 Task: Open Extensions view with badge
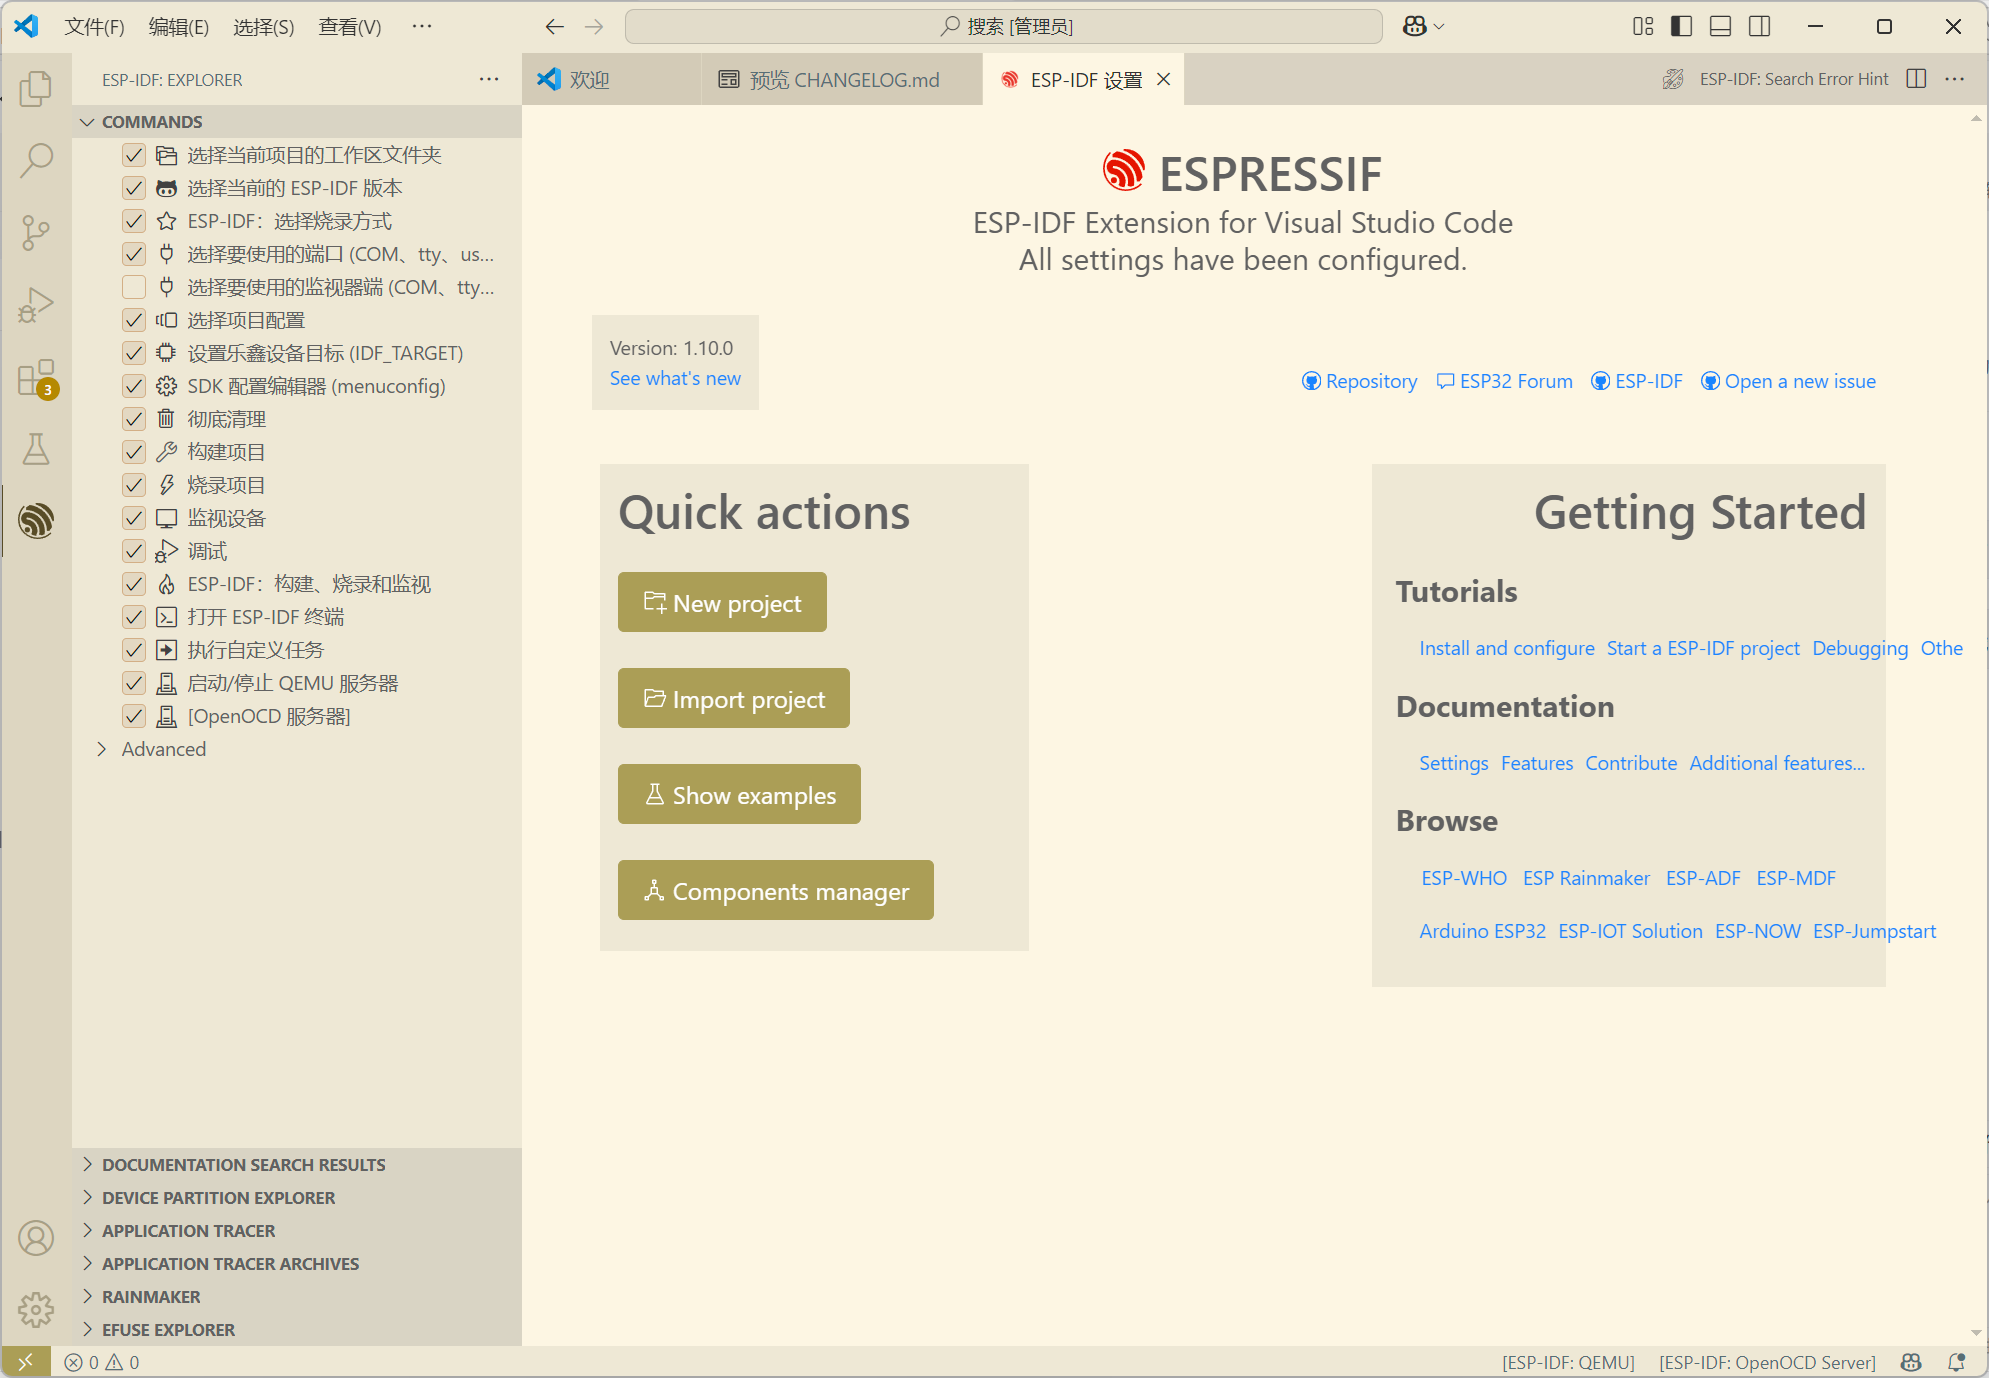pyautogui.click(x=36, y=378)
